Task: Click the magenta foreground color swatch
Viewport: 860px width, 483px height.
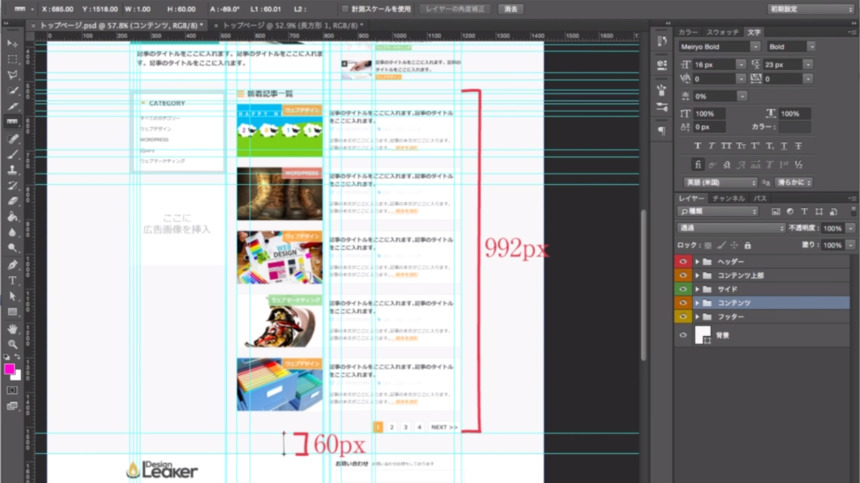Action: pos(9,369)
